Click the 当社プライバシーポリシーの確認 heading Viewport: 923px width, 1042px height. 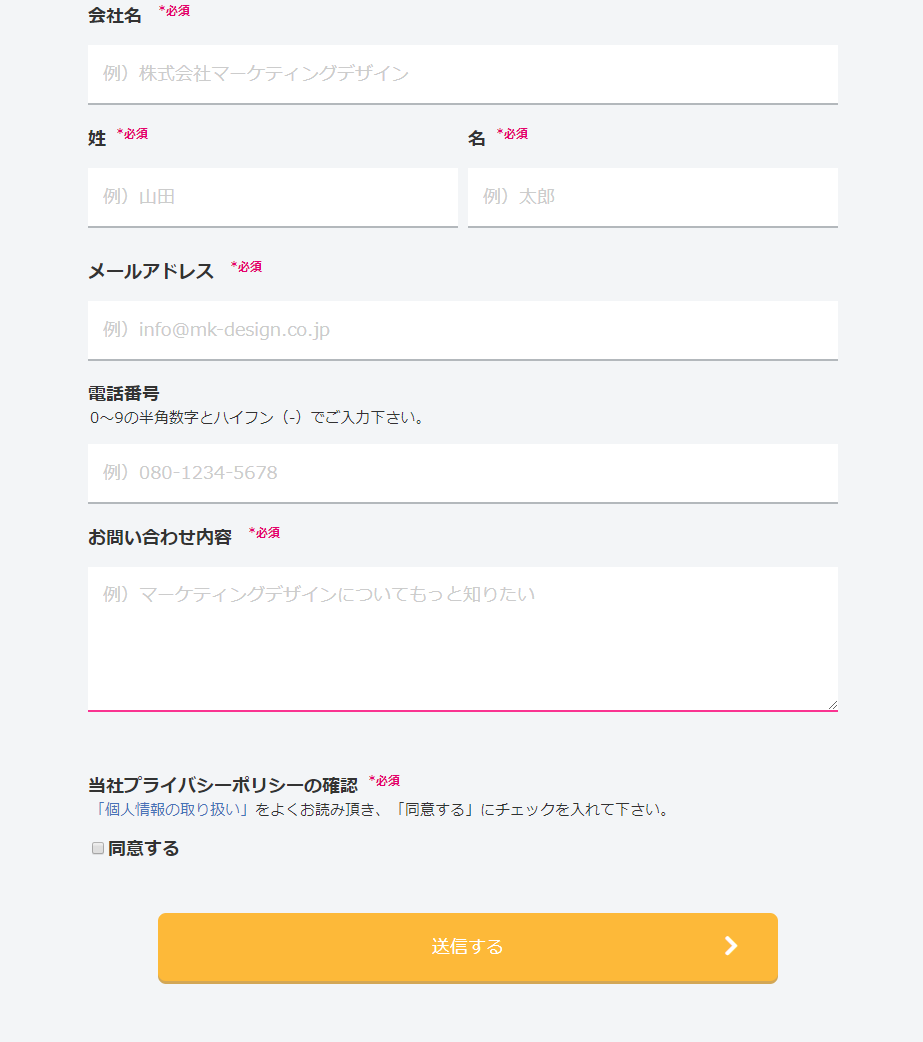pyautogui.click(x=222, y=785)
